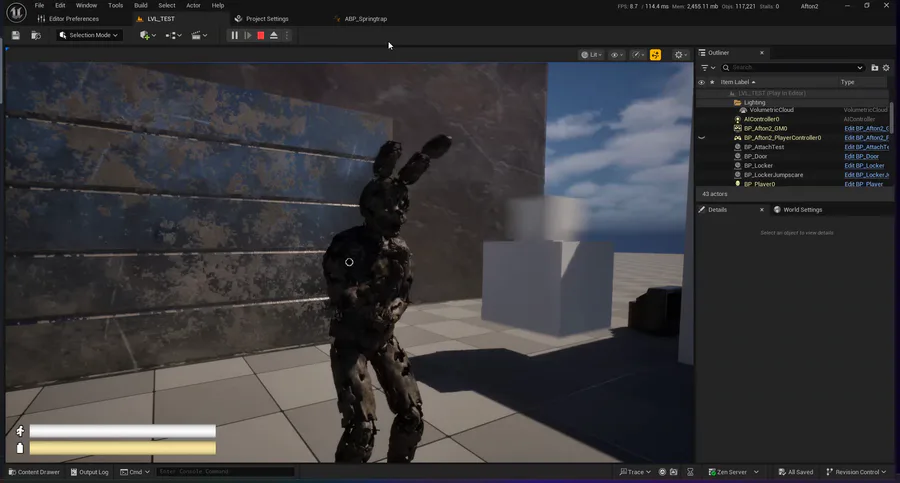Select the BP_Afton2_PlayerController0 actor

[782, 138]
